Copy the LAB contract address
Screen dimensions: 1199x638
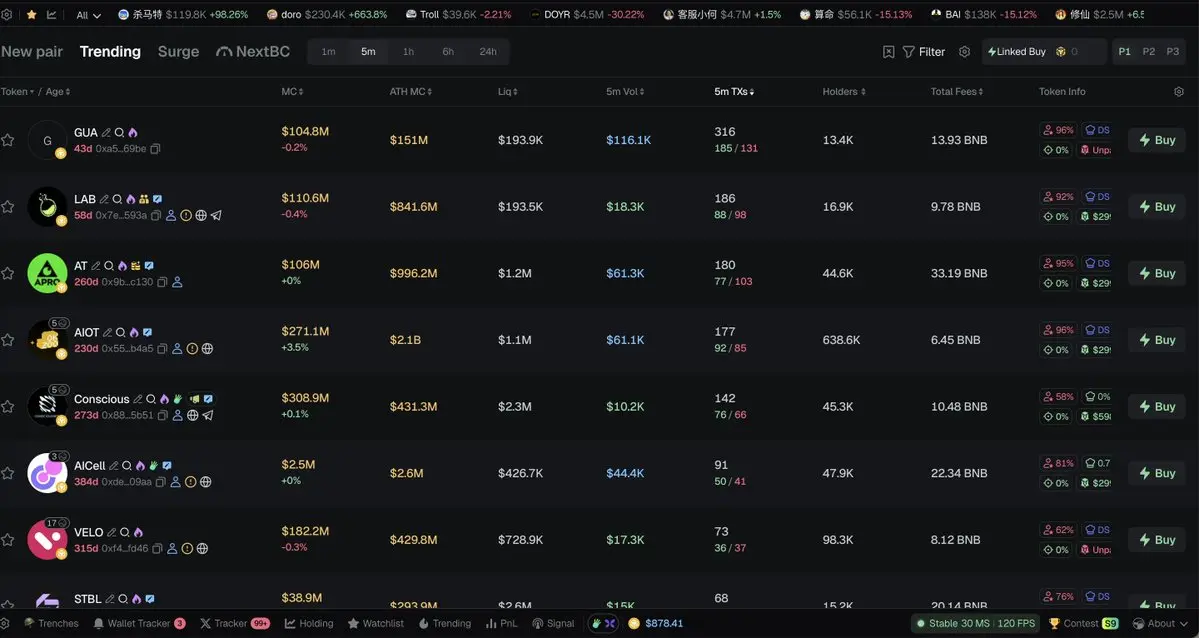(x=156, y=216)
